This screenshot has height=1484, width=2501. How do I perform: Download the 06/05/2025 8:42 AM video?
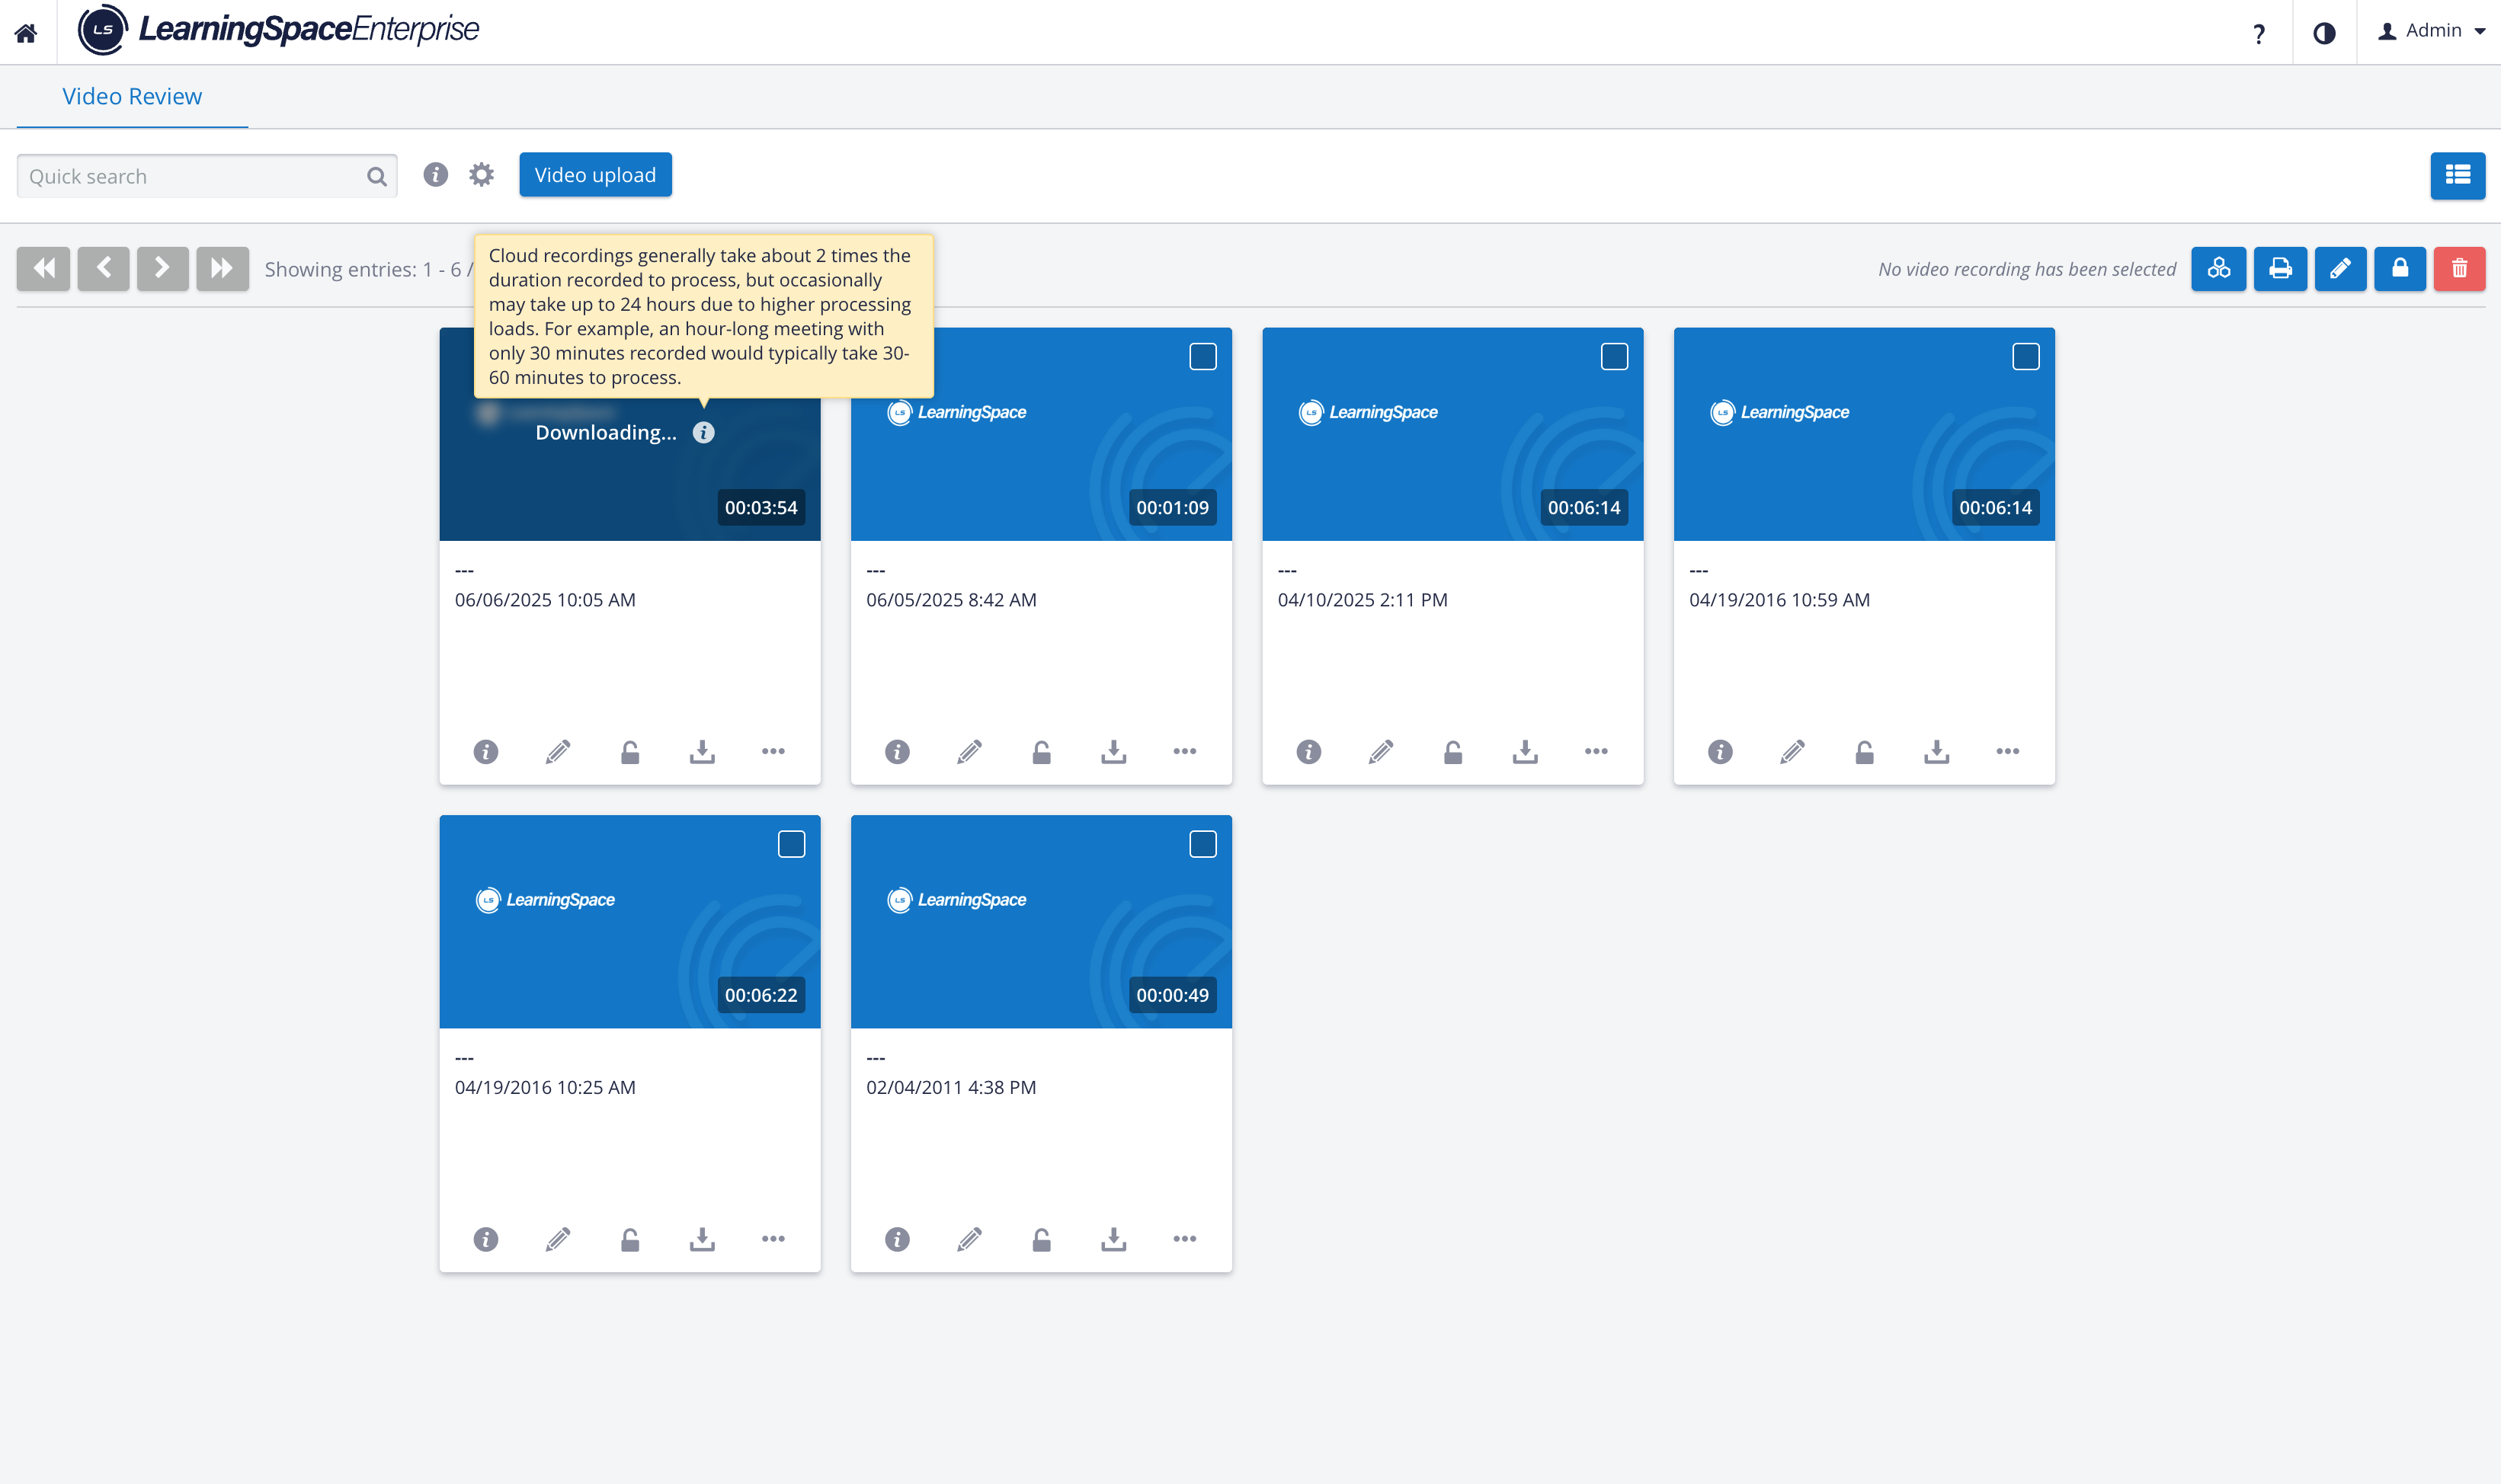click(1113, 751)
